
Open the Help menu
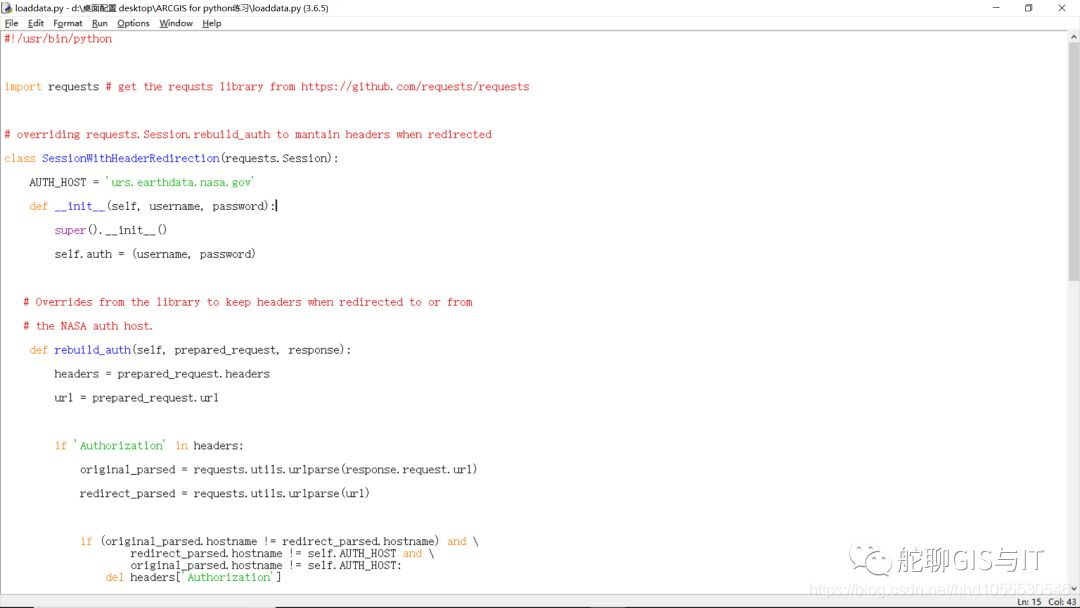coord(211,23)
